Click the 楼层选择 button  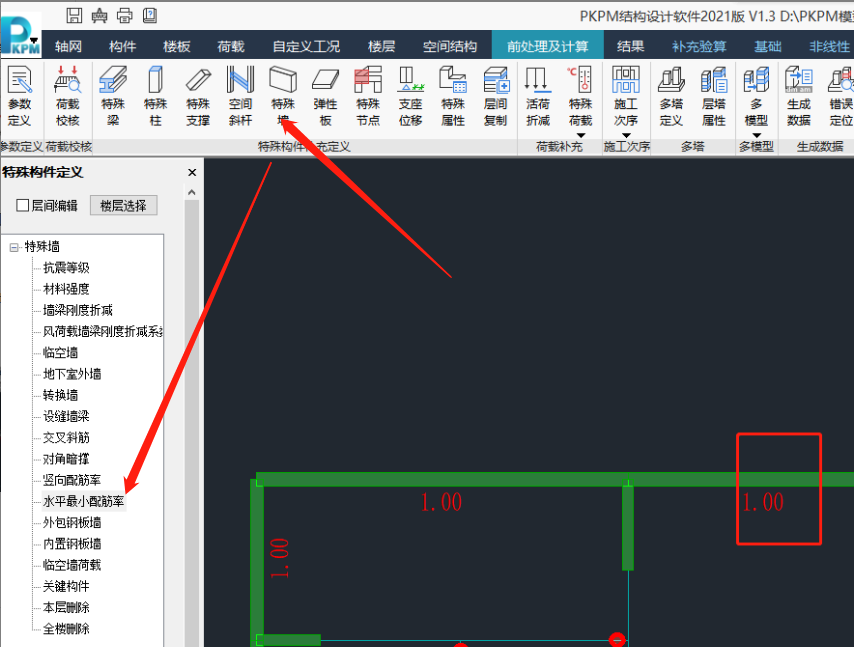click(x=124, y=205)
